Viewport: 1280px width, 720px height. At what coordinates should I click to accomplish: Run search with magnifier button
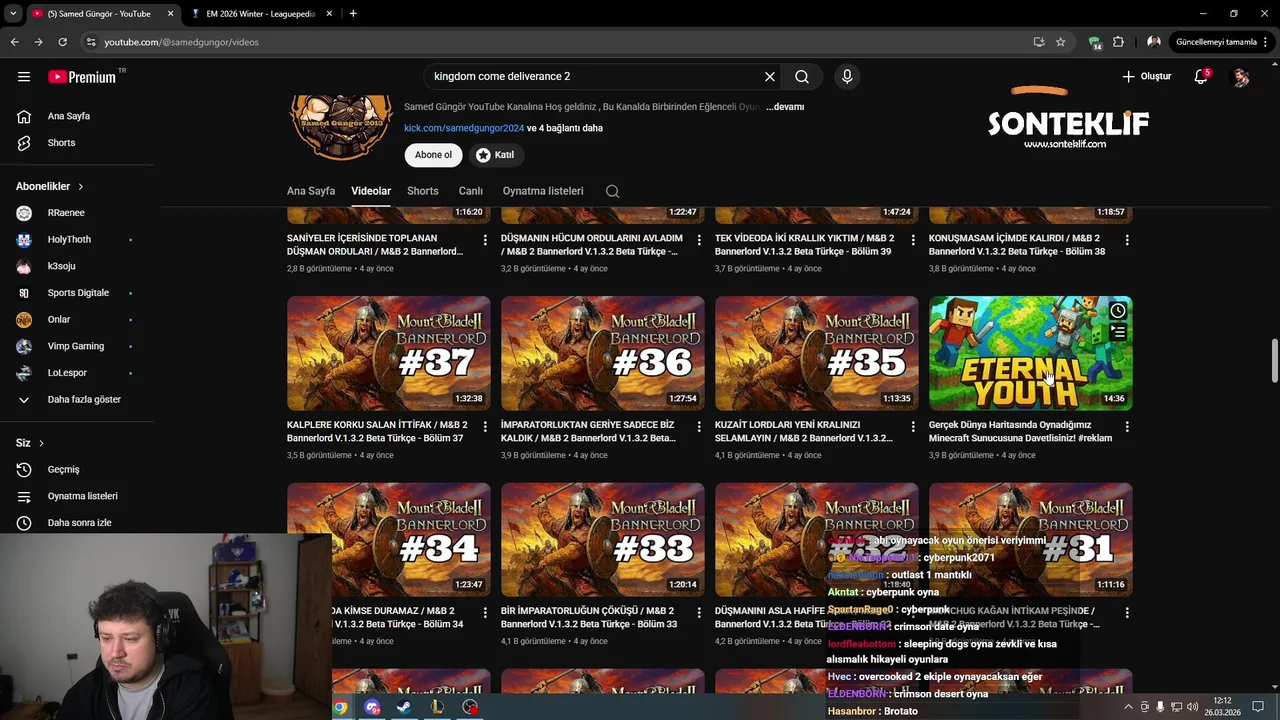coord(802,77)
